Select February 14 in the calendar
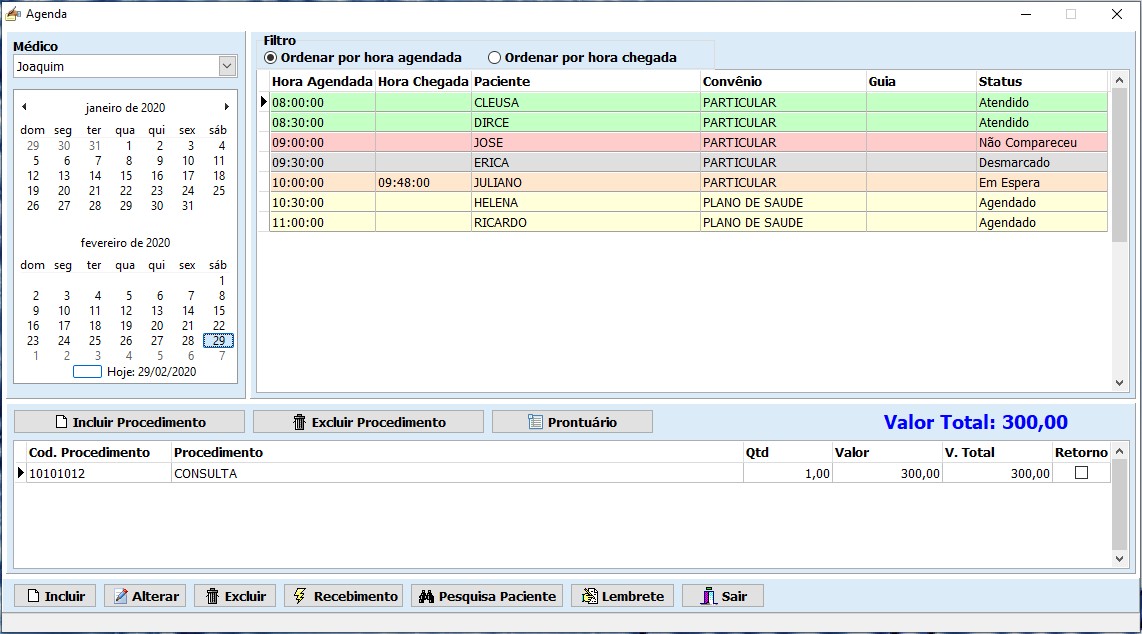The height and width of the screenshot is (634, 1142). tap(188, 311)
